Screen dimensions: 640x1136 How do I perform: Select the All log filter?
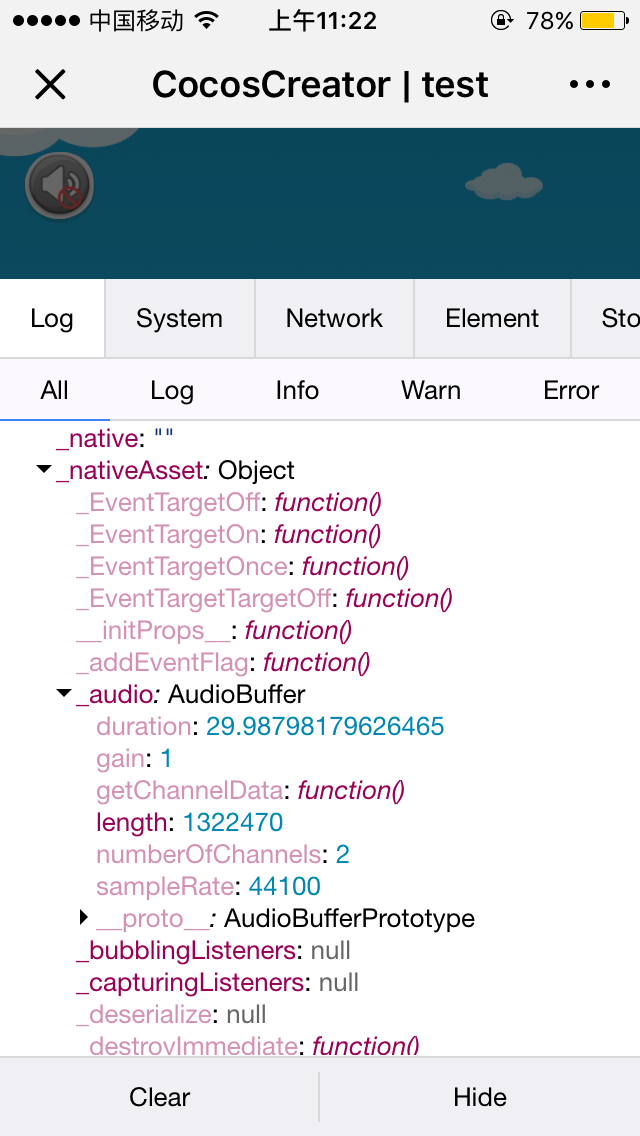(55, 391)
